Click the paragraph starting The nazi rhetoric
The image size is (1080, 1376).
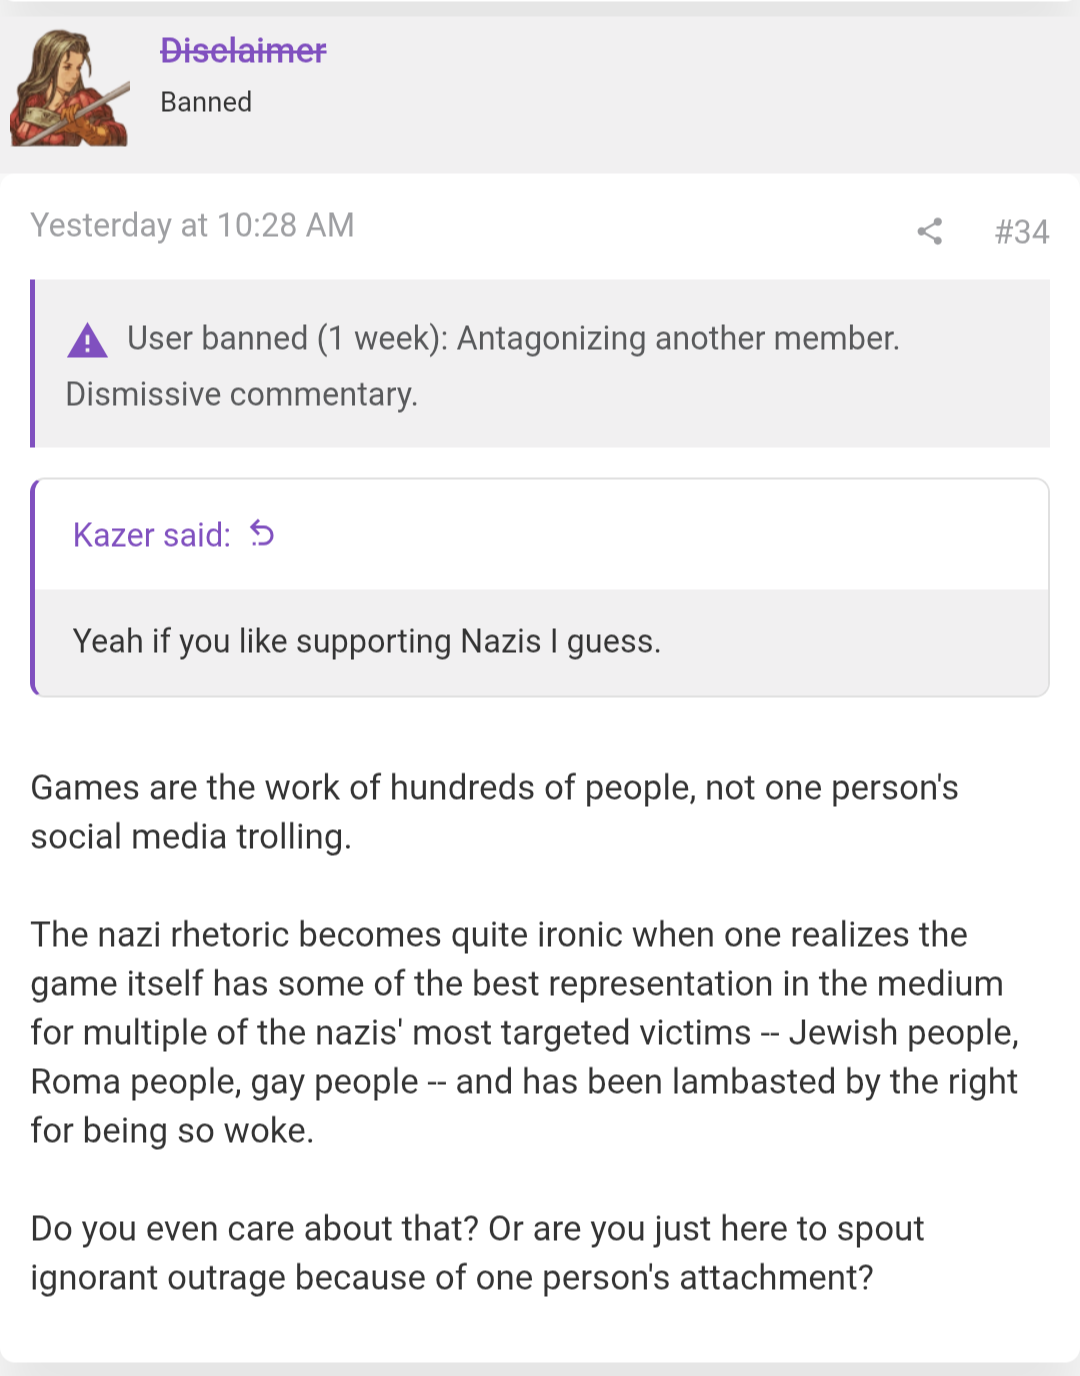click(x=525, y=1032)
